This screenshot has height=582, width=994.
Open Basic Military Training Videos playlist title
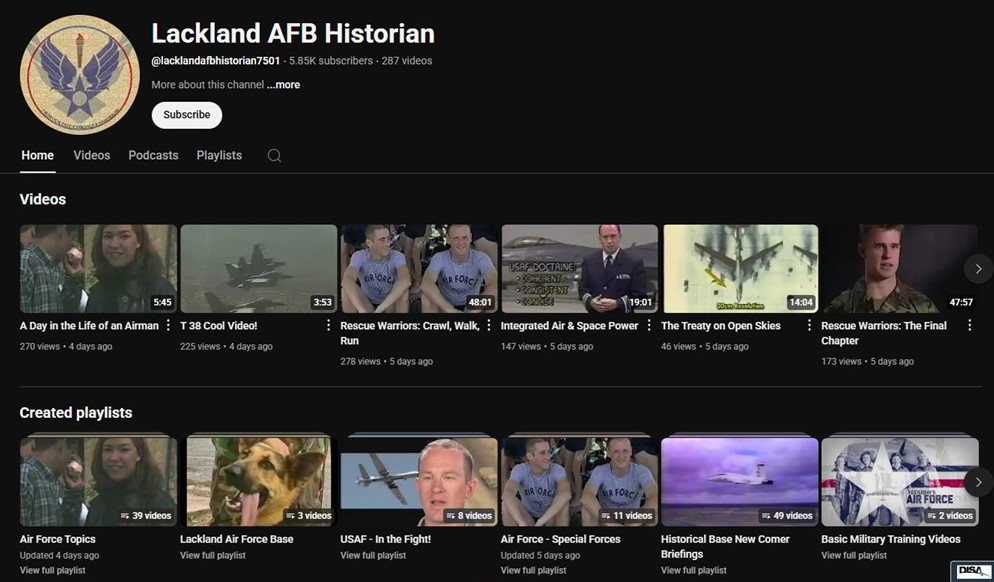click(891, 540)
